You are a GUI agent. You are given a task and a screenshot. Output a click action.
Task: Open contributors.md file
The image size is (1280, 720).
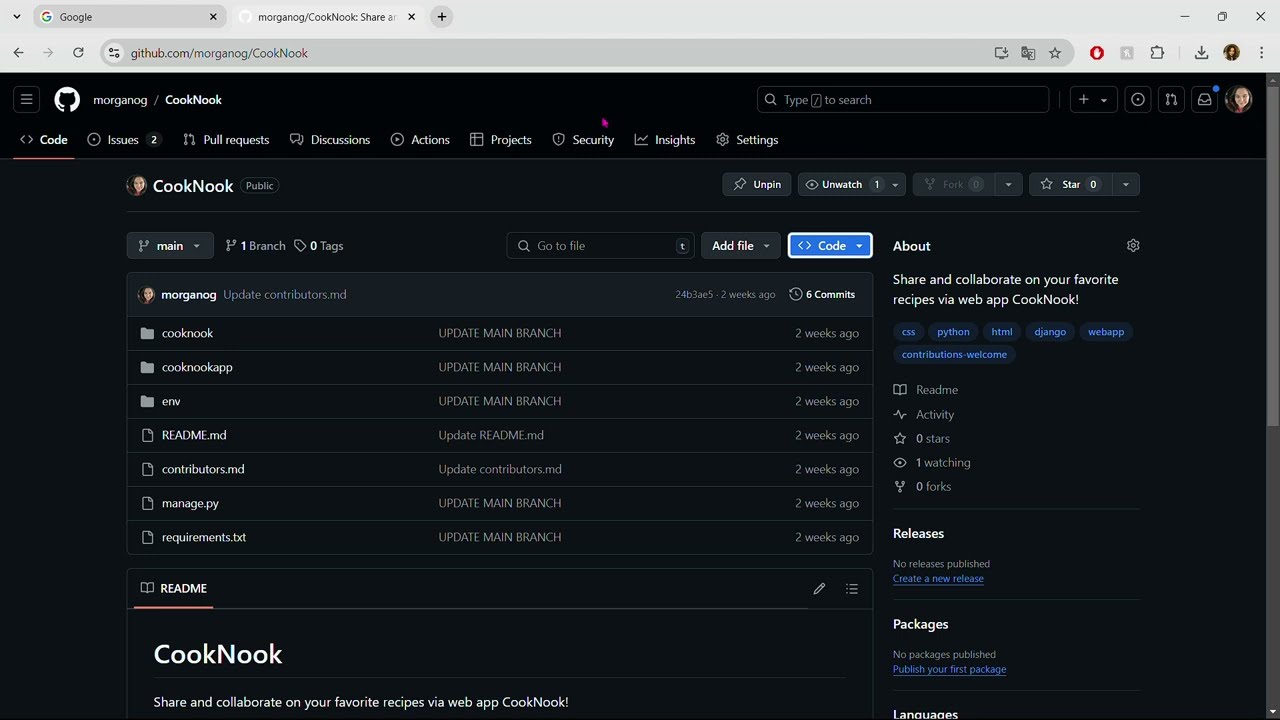(203, 469)
